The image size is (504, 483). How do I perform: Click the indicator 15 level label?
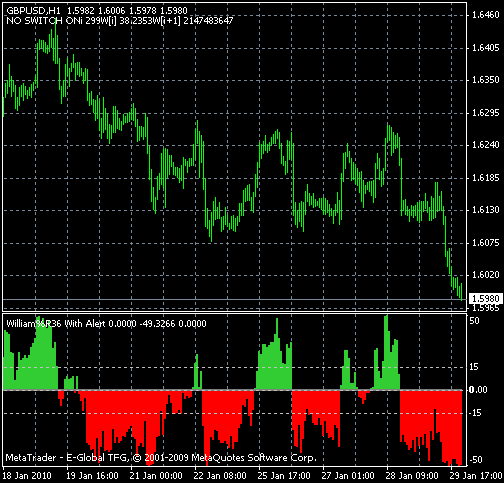click(474, 367)
